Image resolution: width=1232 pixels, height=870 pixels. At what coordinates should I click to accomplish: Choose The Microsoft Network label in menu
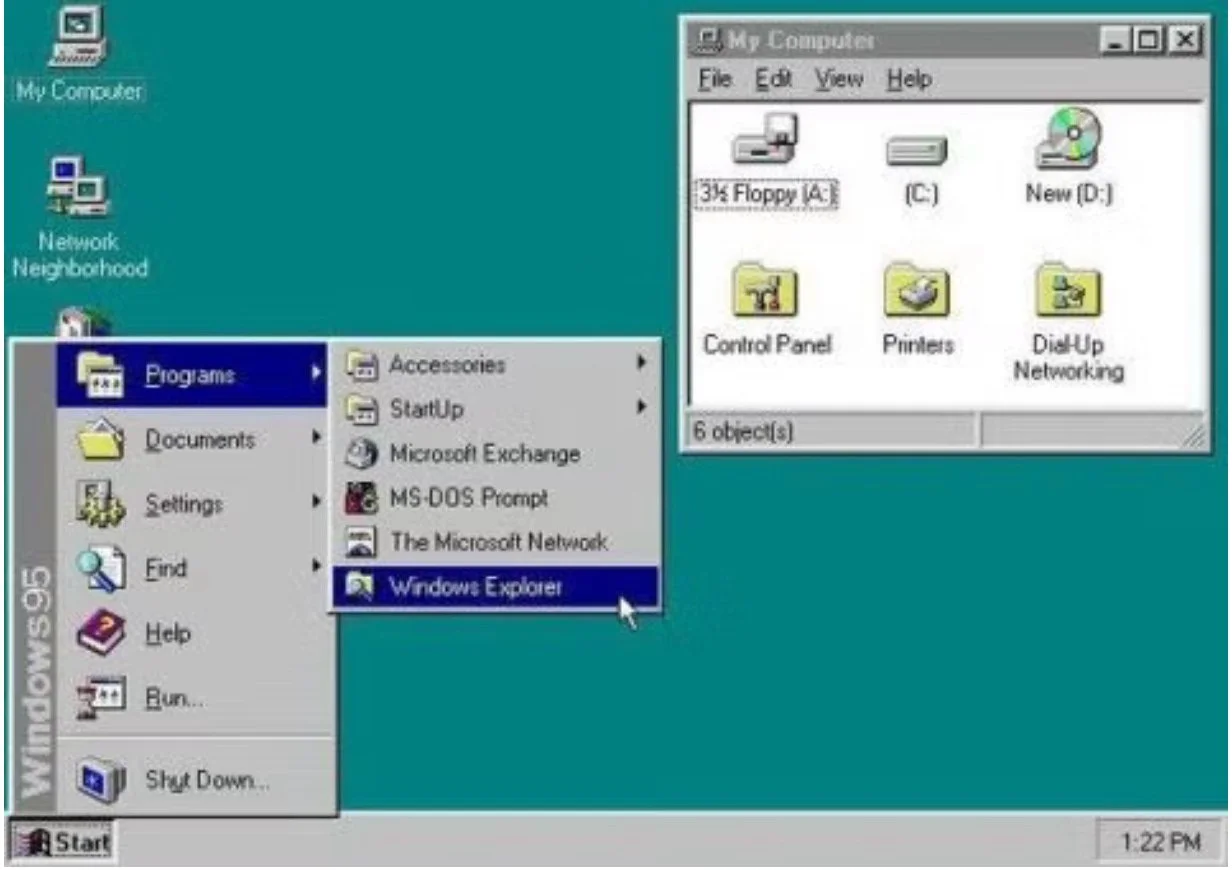pos(498,542)
